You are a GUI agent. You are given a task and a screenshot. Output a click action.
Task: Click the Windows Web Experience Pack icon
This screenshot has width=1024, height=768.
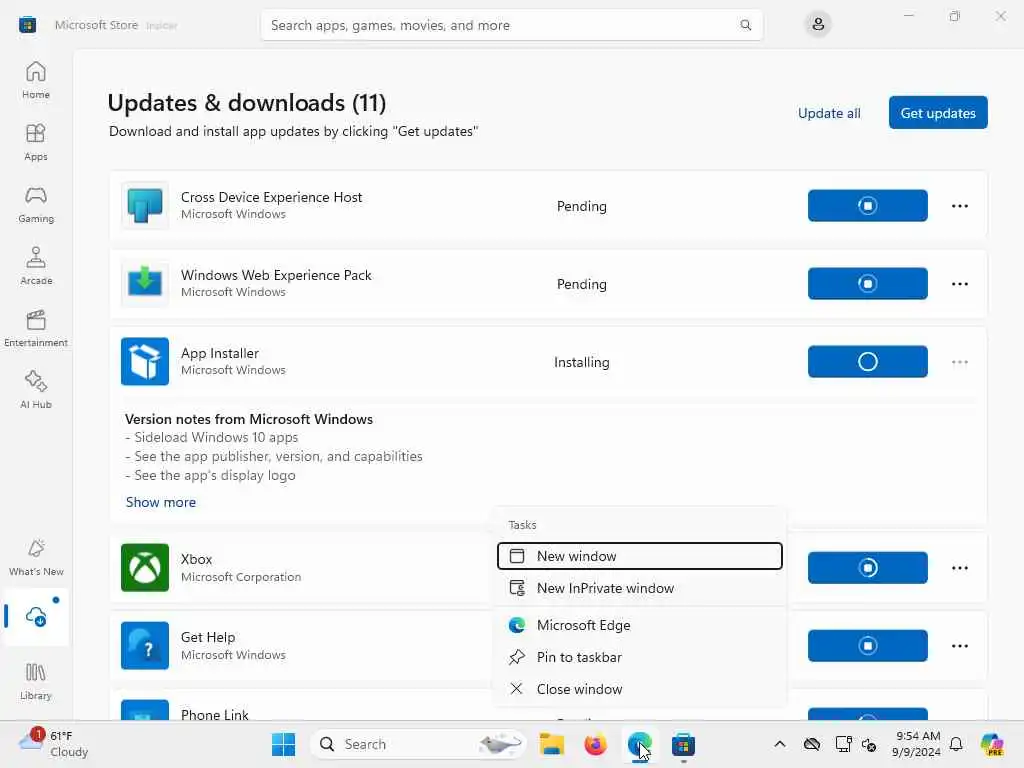(x=145, y=283)
